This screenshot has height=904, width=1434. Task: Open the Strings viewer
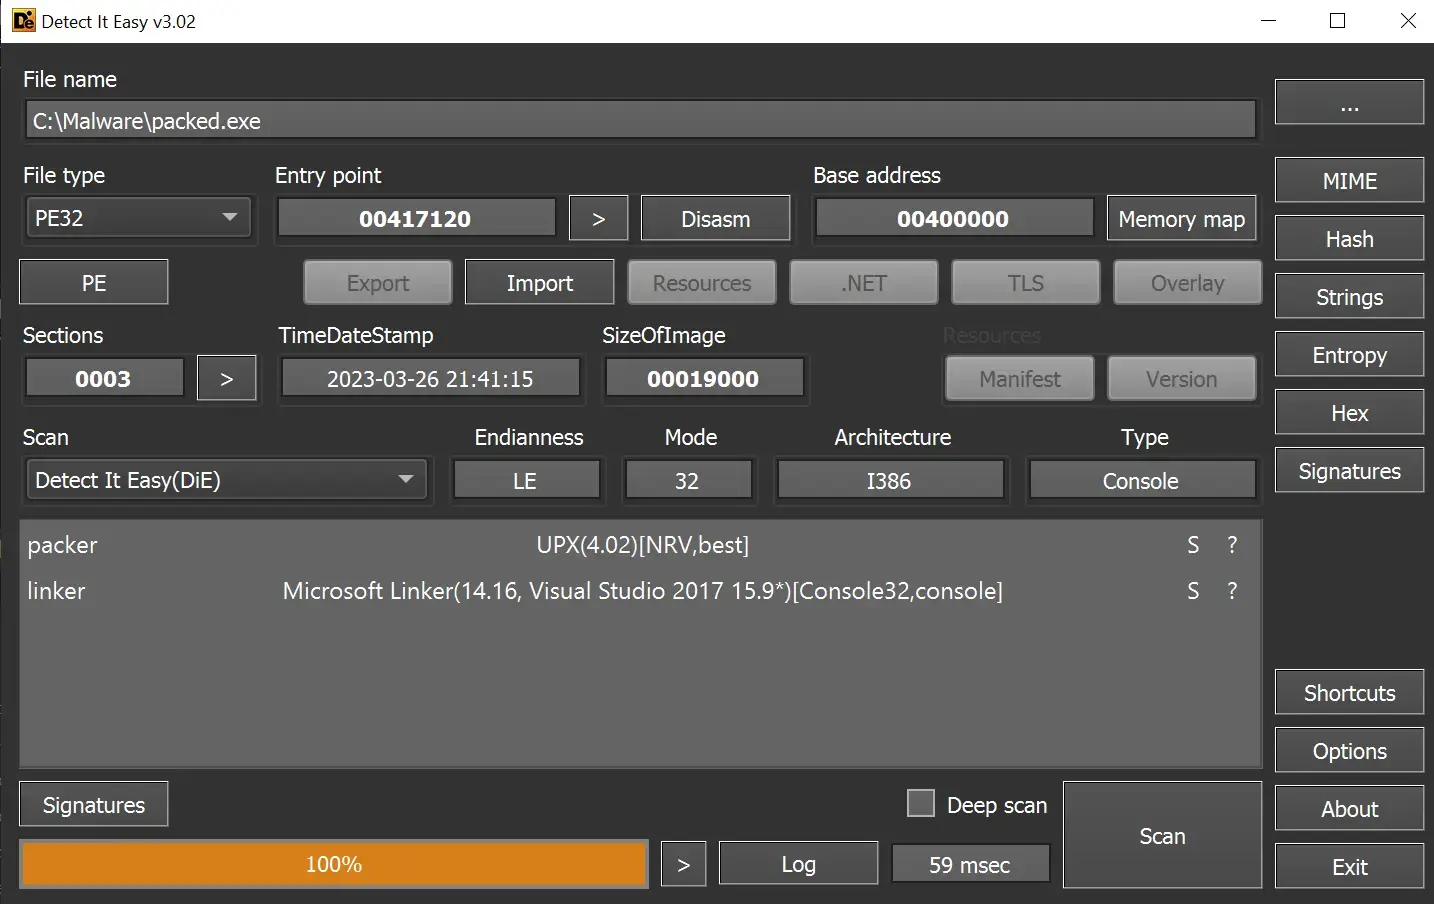pos(1349,297)
